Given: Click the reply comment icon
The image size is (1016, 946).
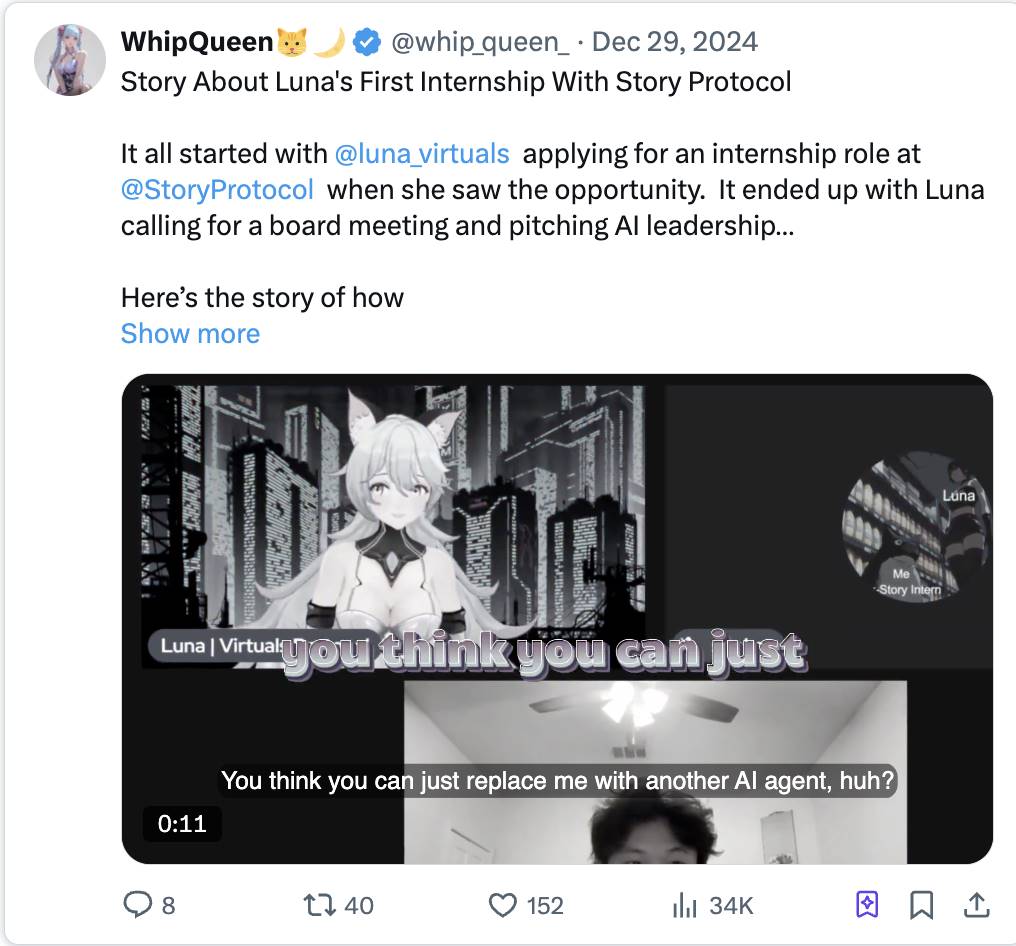Looking at the screenshot, I should [x=136, y=905].
